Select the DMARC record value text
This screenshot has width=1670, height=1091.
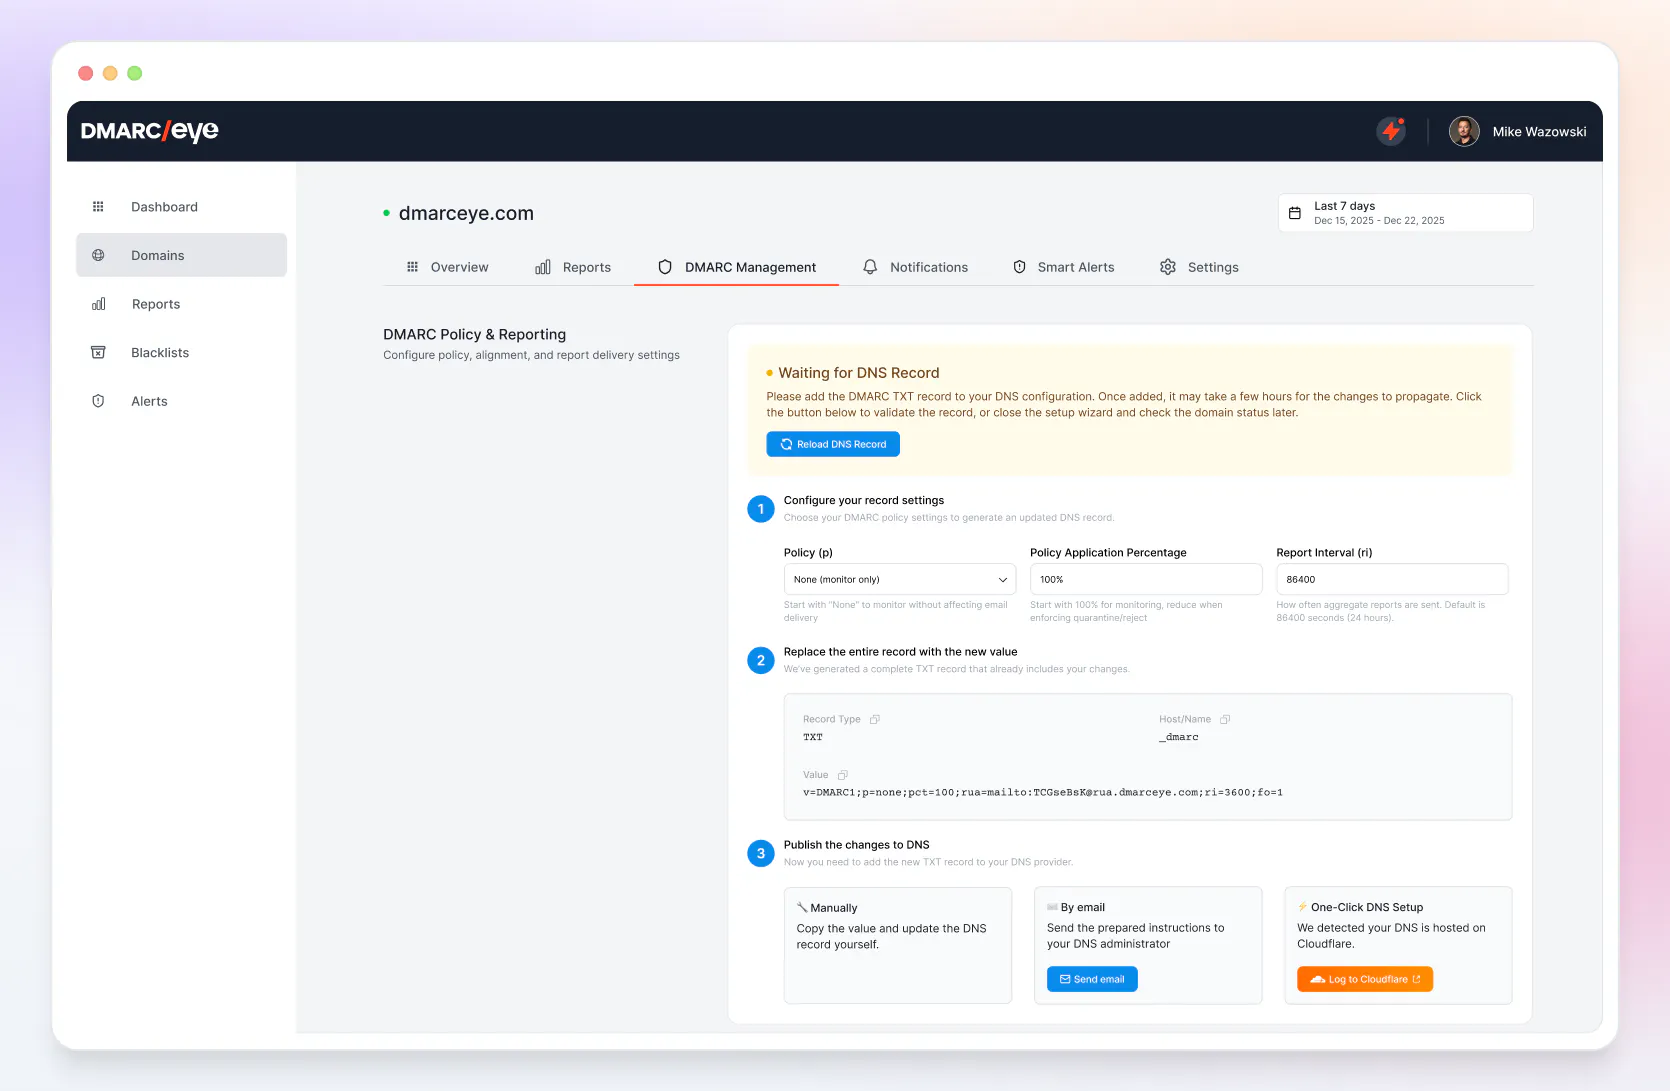[x=1043, y=792]
